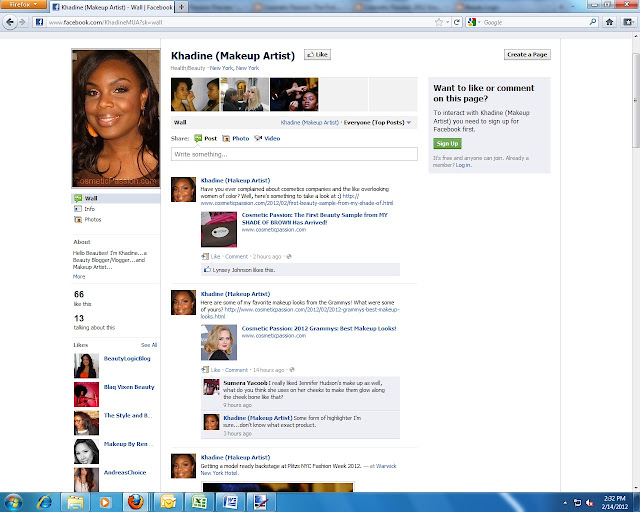The width and height of the screenshot is (640, 512).
Task: Open Word from the taskbar
Action: point(230,502)
